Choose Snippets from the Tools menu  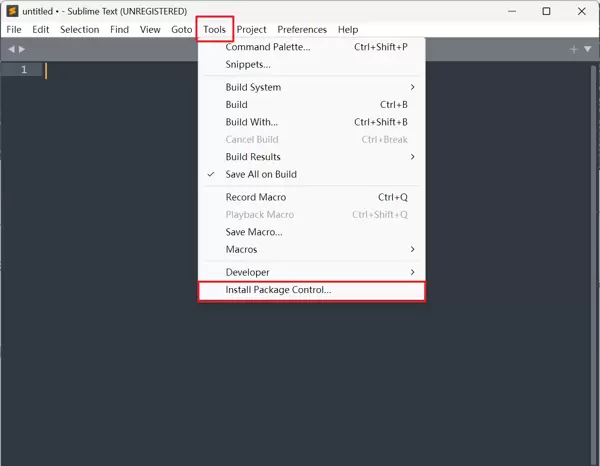(x=248, y=64)
